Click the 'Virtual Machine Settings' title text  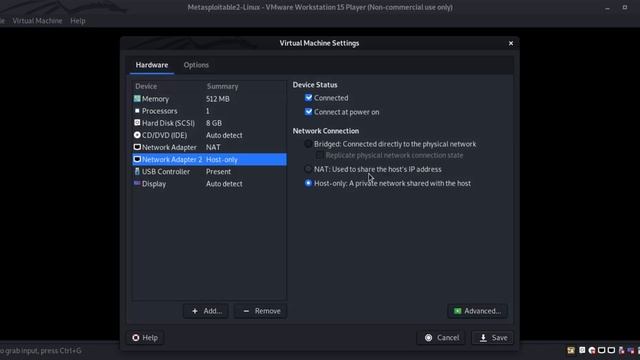[x=319, y=43]
